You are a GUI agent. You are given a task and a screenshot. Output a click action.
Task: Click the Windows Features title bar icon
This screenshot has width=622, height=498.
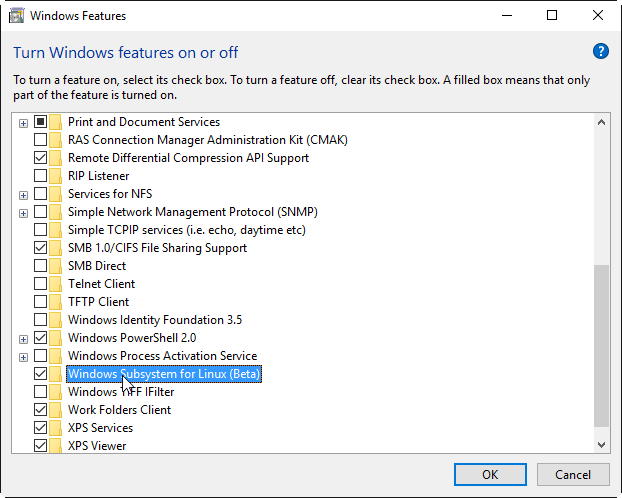(x=16, y=16)
